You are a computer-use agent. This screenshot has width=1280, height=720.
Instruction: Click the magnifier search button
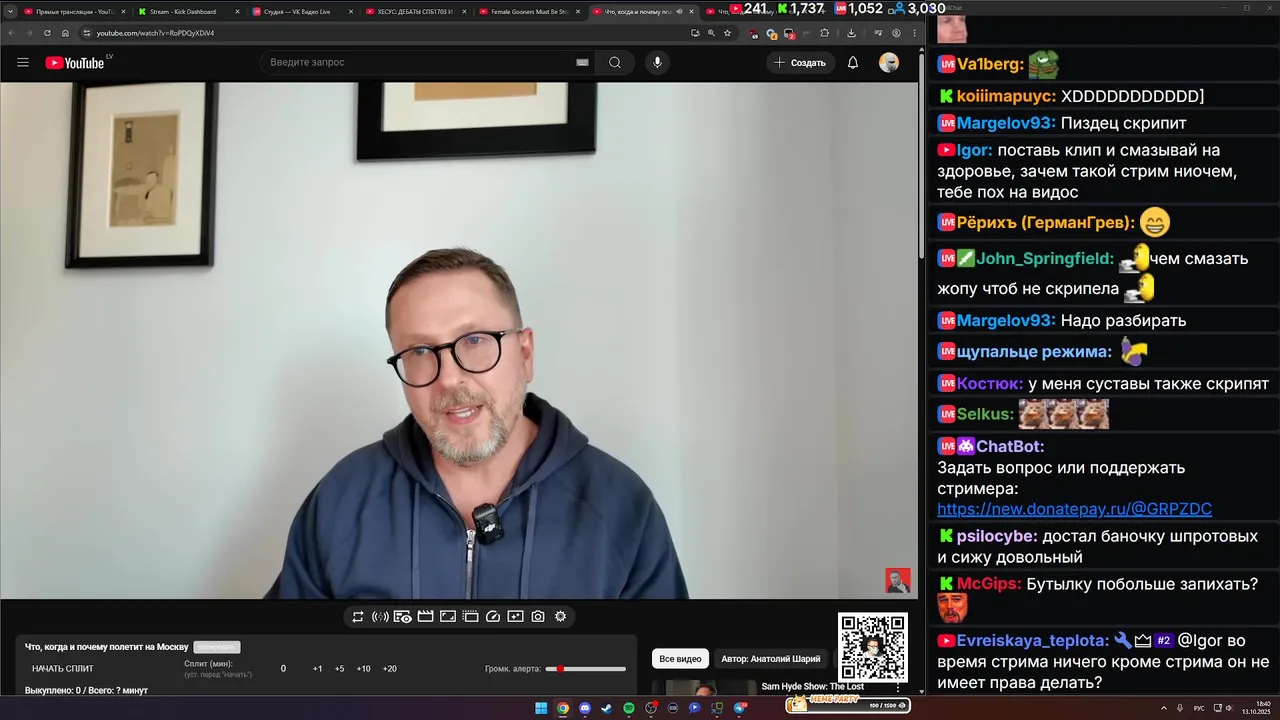click(x=615, y=62)
